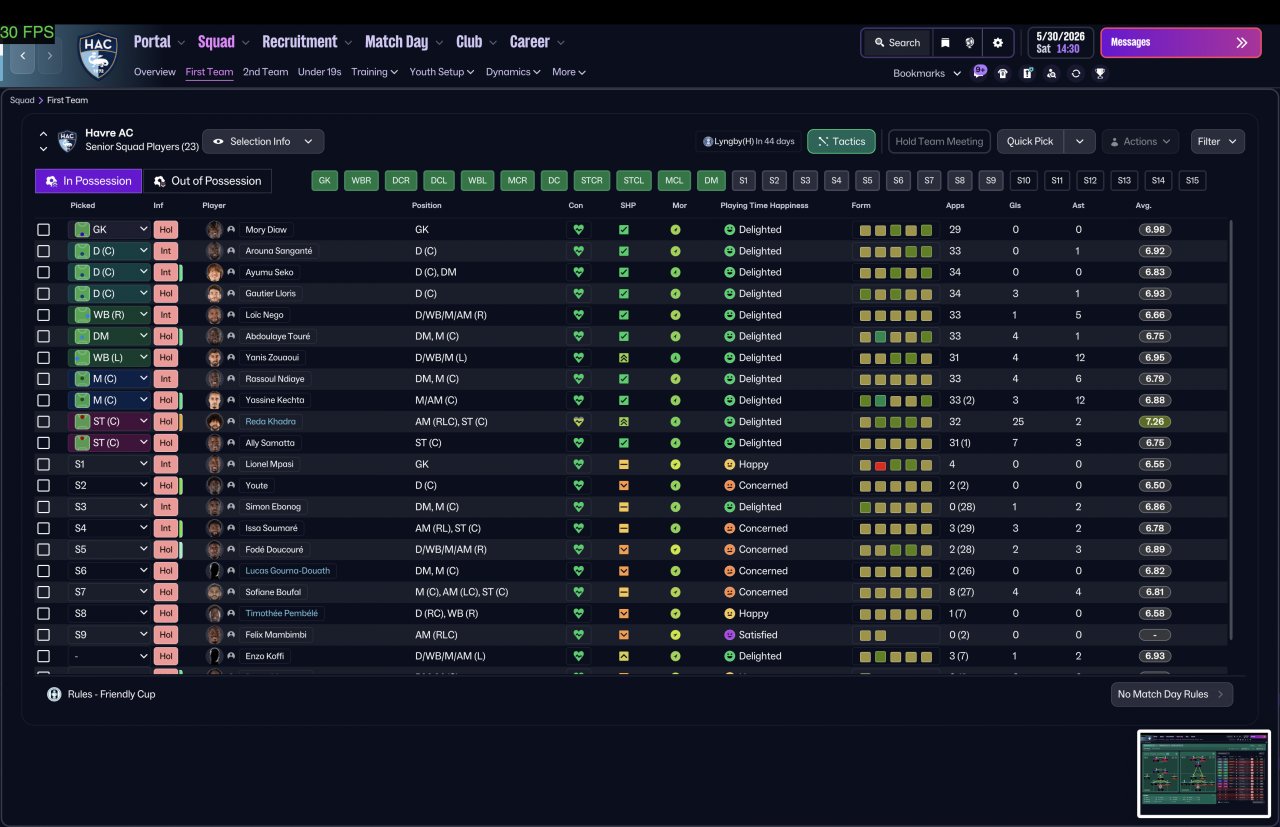Click the shirt kit shortcut icon
Viewport: 1280px width, 827px height.
pos(1003,73)
